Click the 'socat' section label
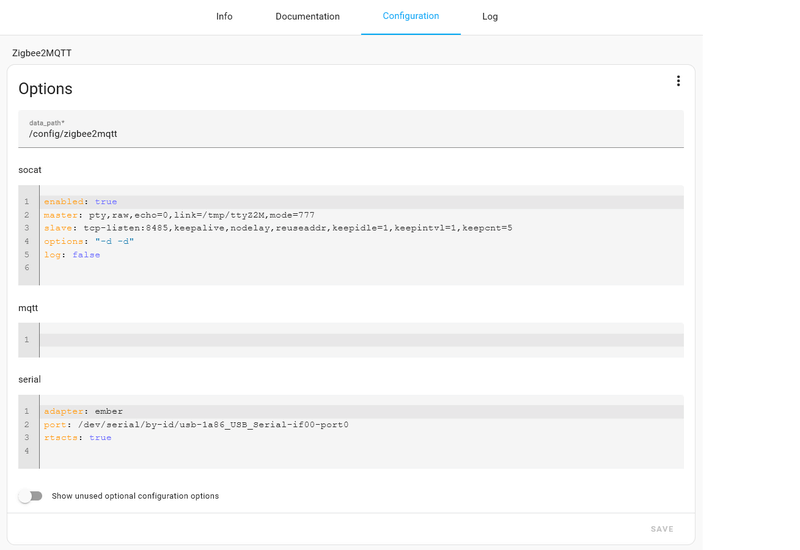The image size is (800, 550). tap(30, 170)
